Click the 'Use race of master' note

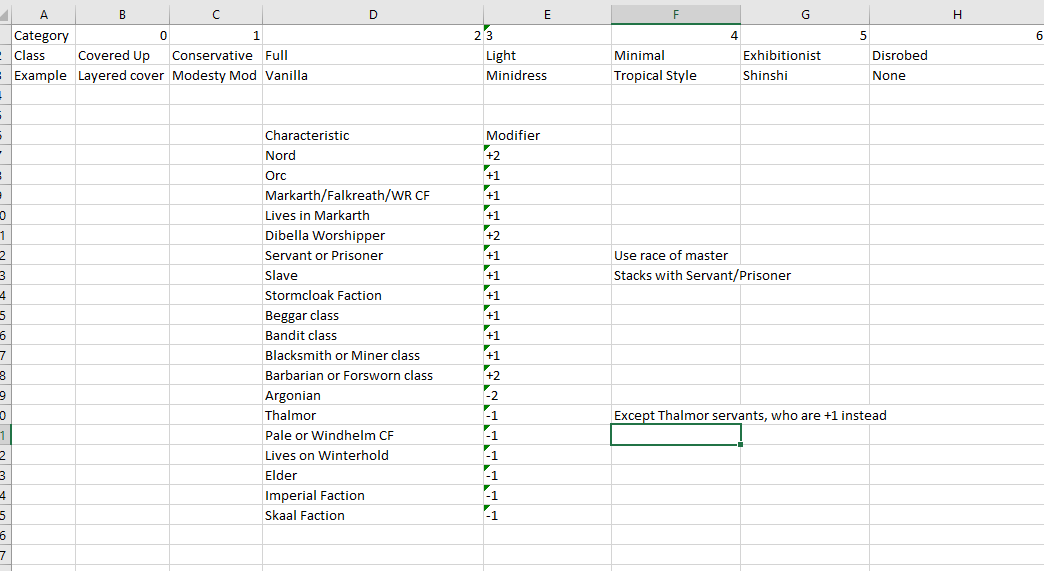[x=676, y=255]
